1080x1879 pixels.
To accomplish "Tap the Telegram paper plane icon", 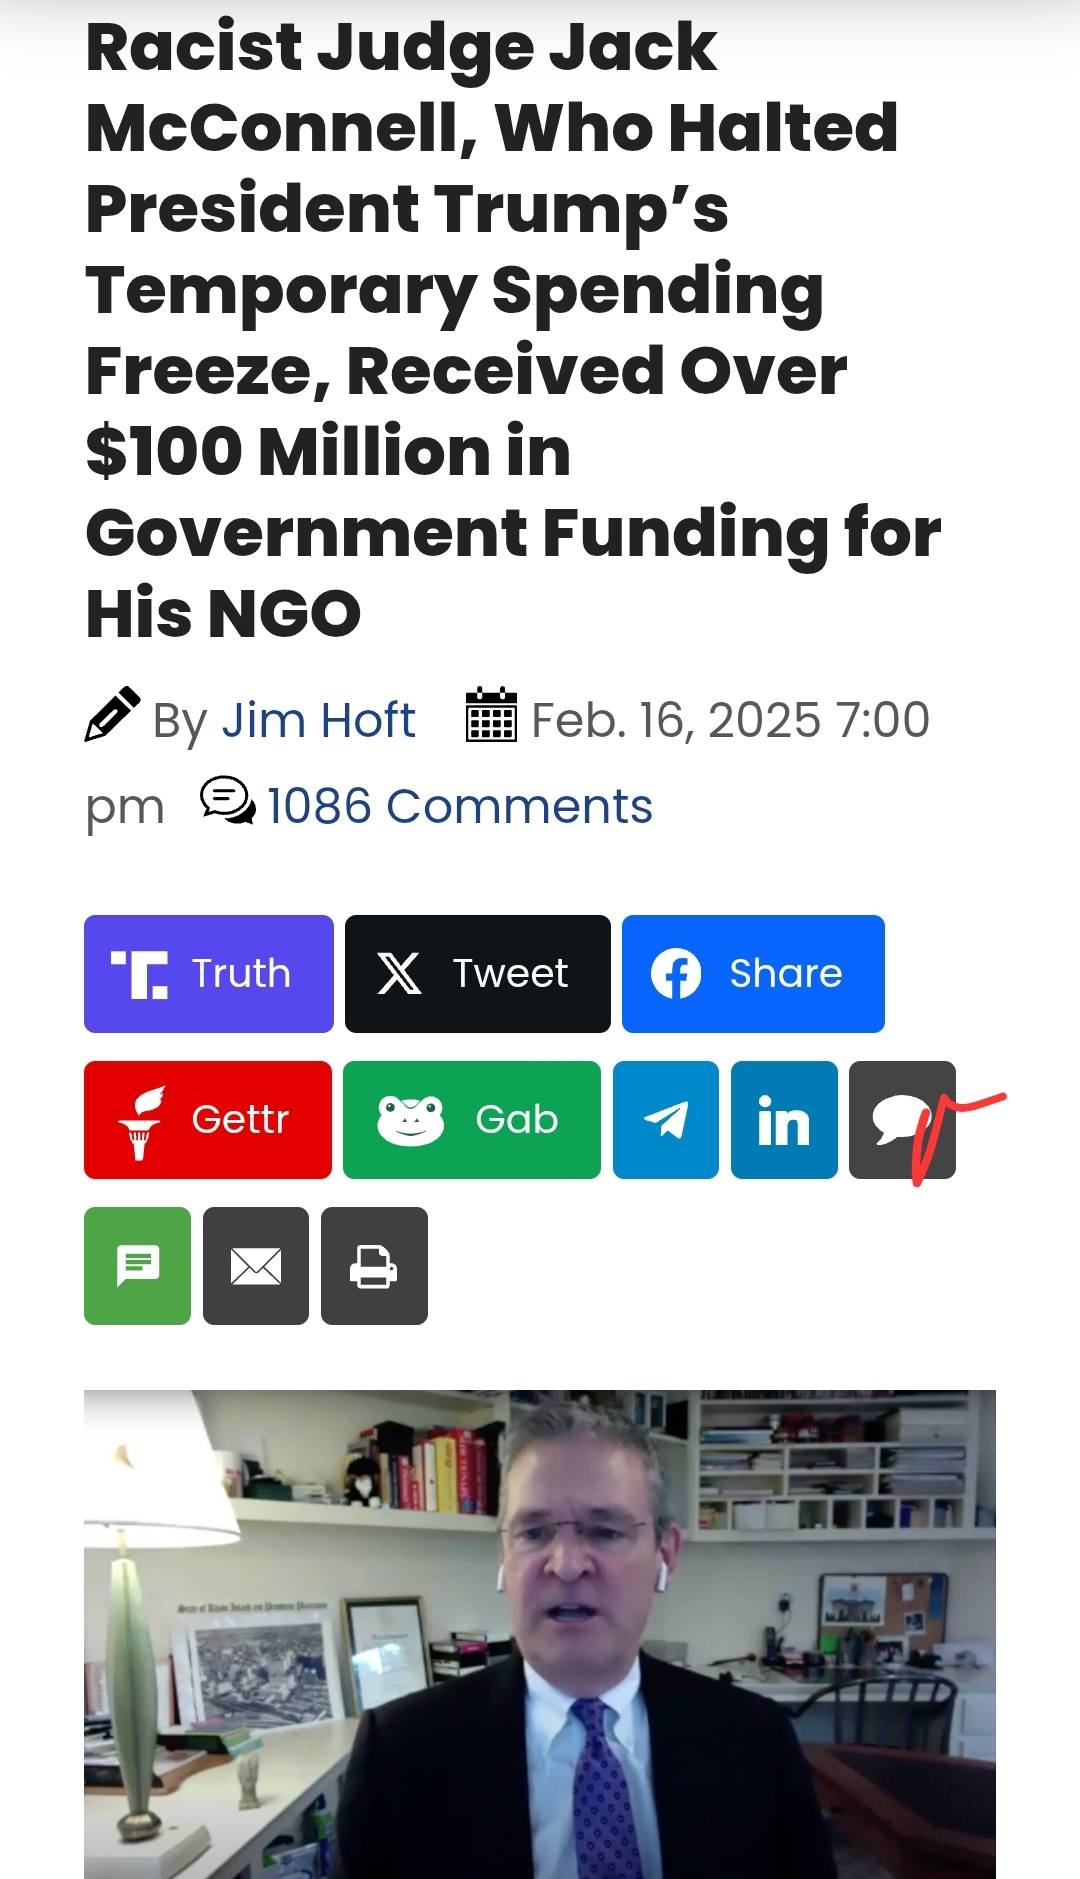I will pos(665,1119).
